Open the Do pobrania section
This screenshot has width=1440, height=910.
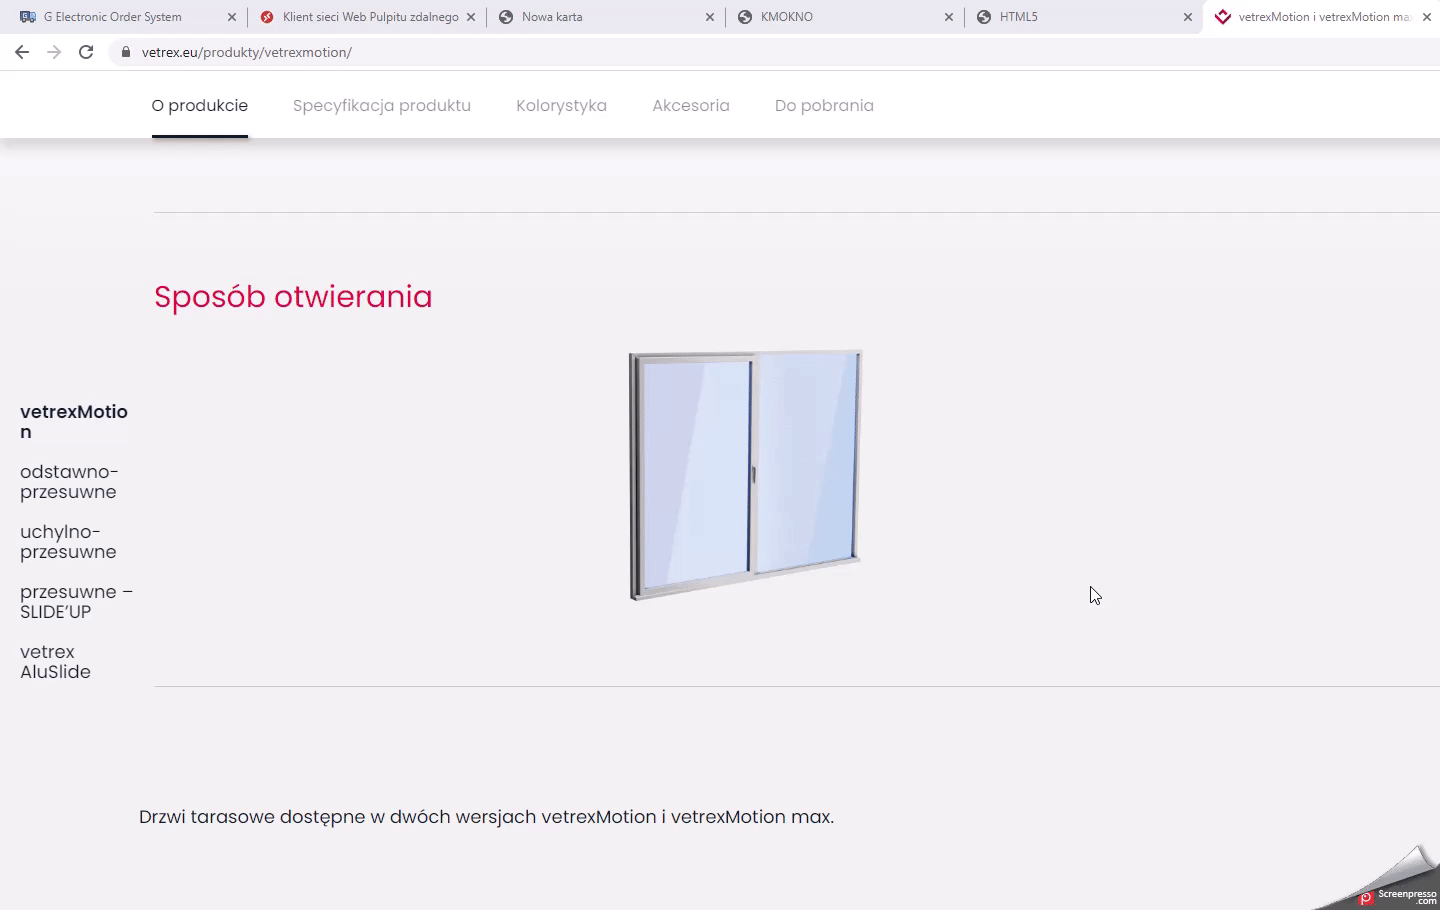[824, 105]
